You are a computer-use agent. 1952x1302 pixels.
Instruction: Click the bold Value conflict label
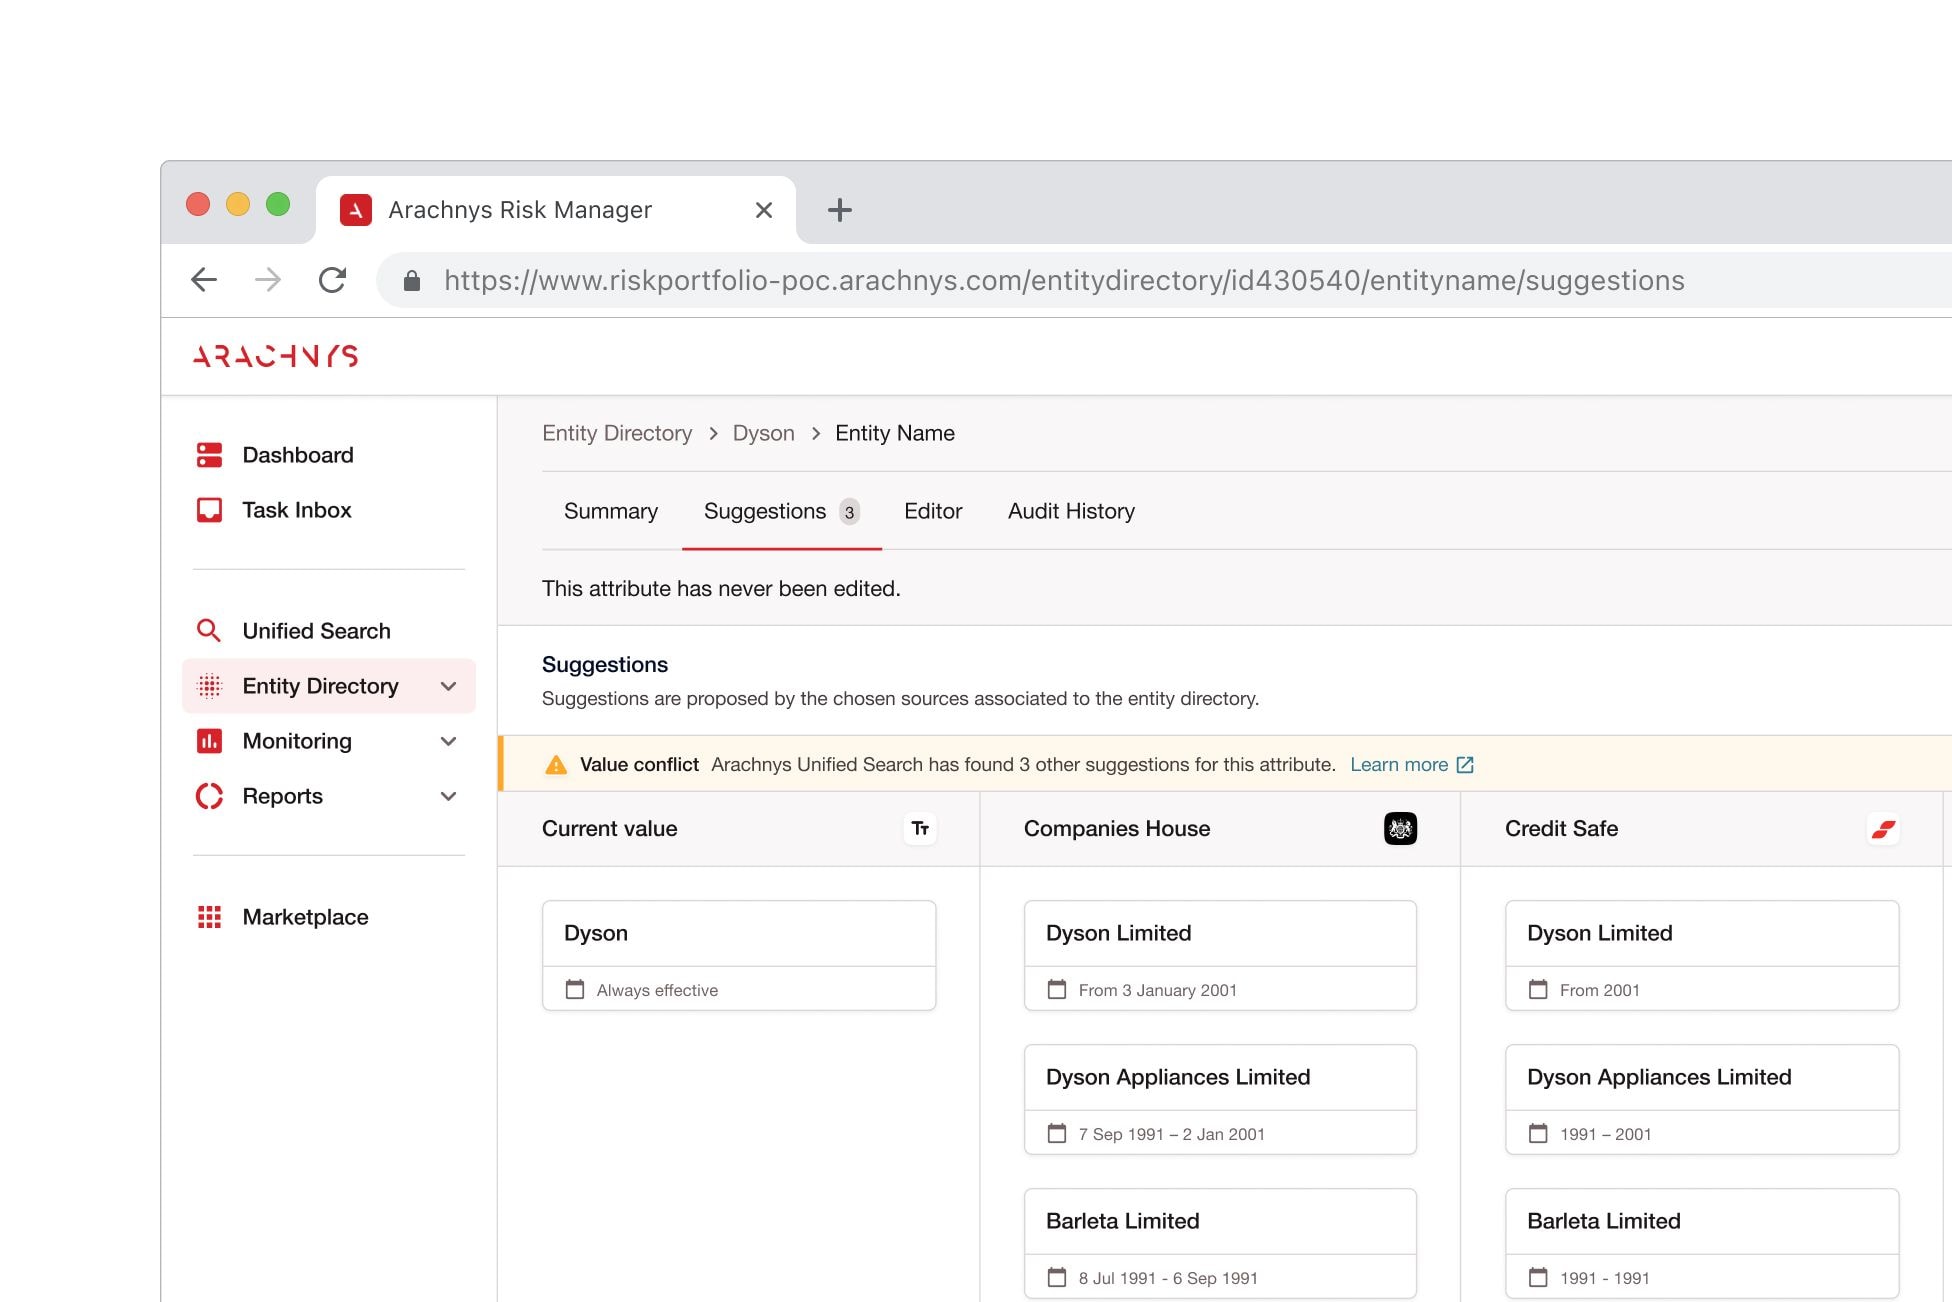point(639,765)
